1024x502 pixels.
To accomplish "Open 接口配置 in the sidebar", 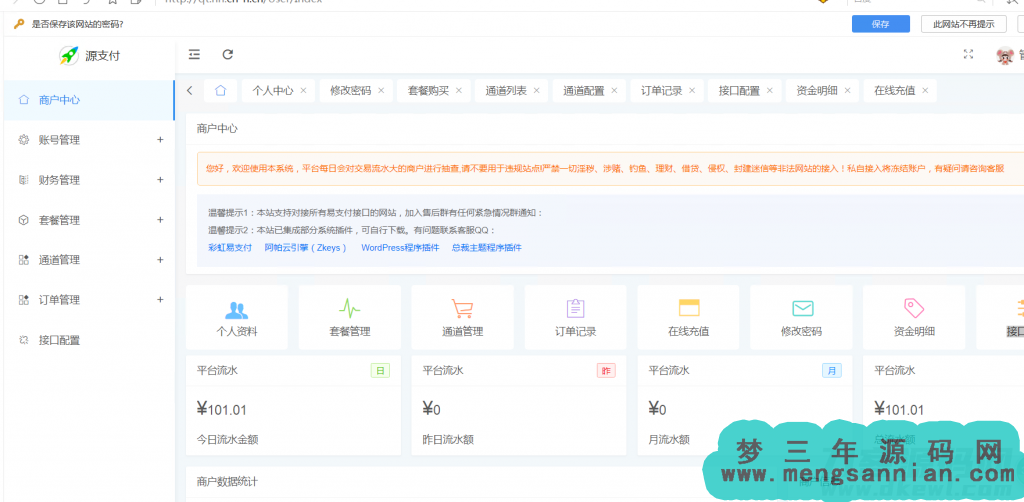I will 89,340.
